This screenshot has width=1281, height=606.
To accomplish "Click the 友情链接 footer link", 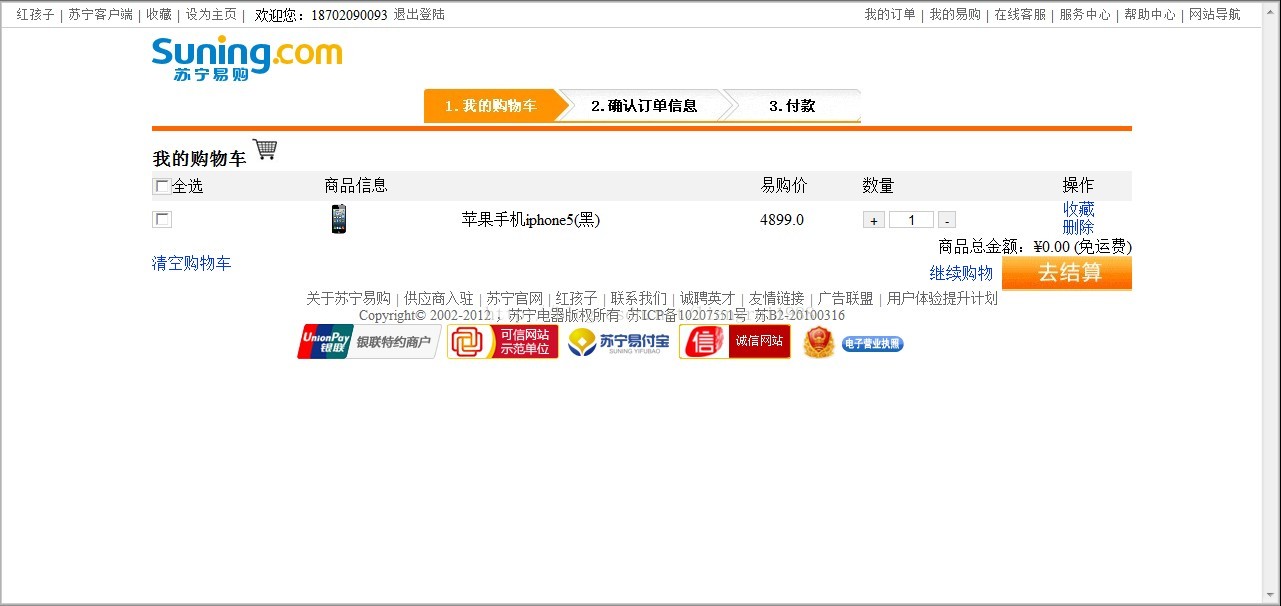I will [x=777, y=298].
